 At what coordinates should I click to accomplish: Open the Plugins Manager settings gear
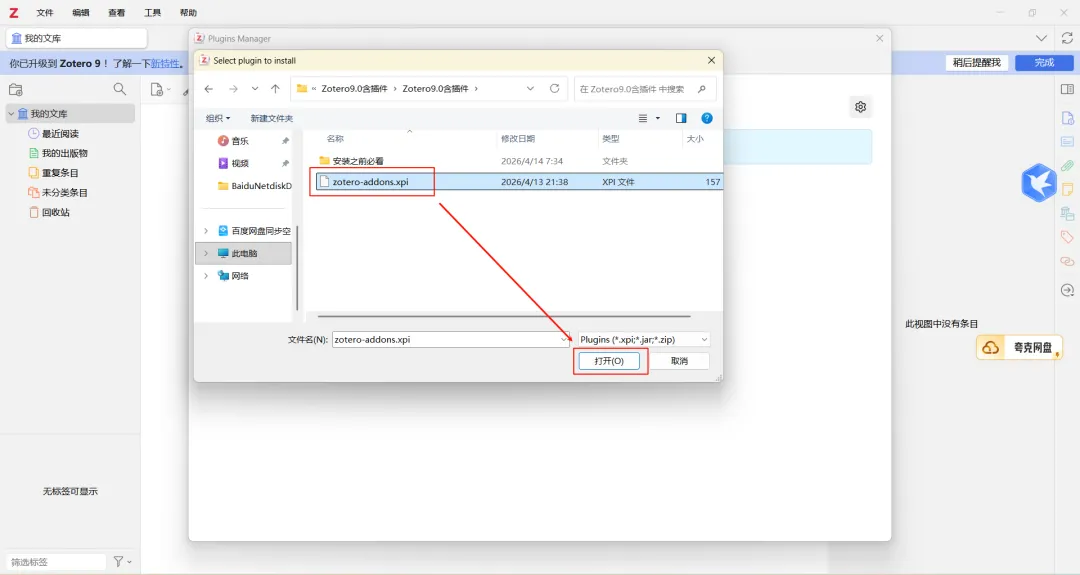[860, 107]
